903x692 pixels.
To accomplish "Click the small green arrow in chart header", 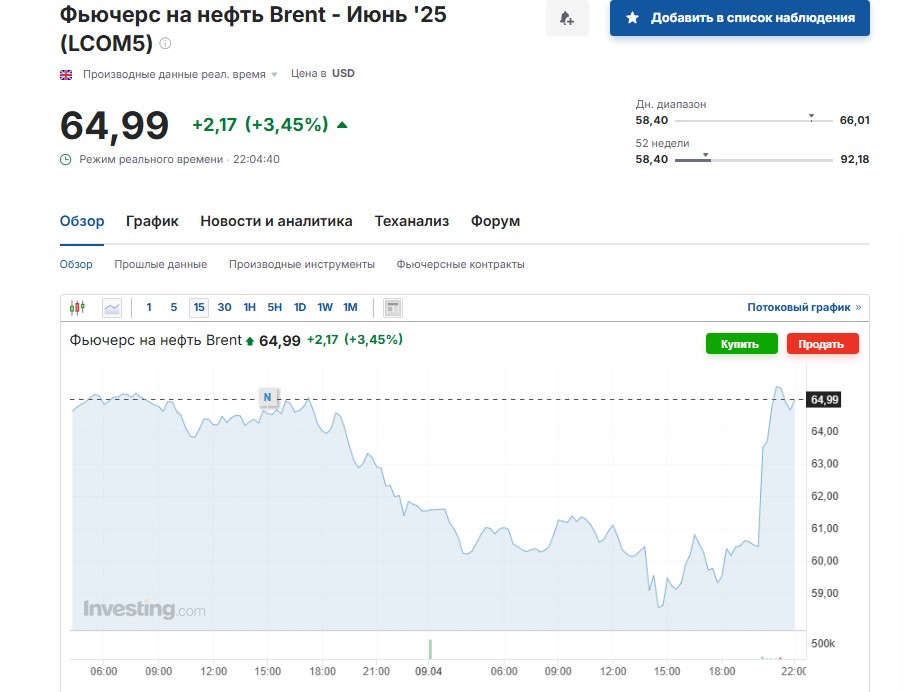I will click(x=250, y=341).
